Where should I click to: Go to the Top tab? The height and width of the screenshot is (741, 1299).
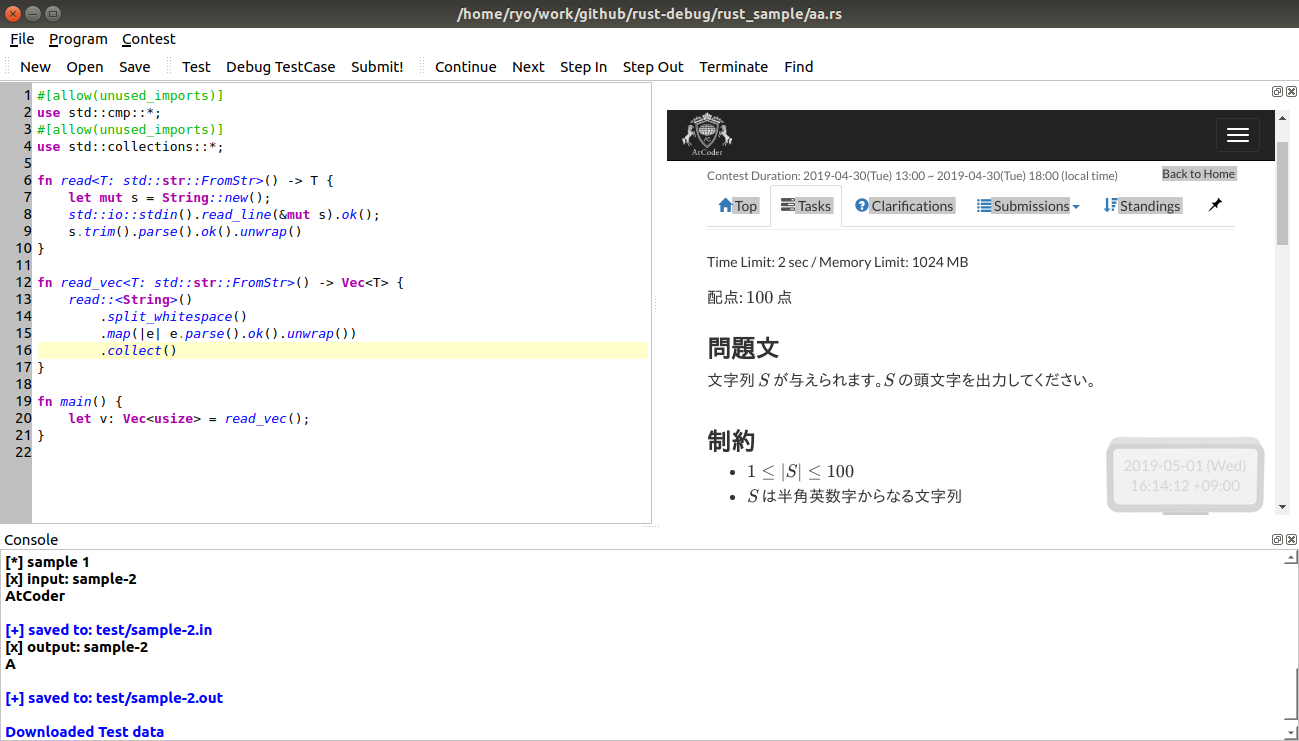pos(738,206)
